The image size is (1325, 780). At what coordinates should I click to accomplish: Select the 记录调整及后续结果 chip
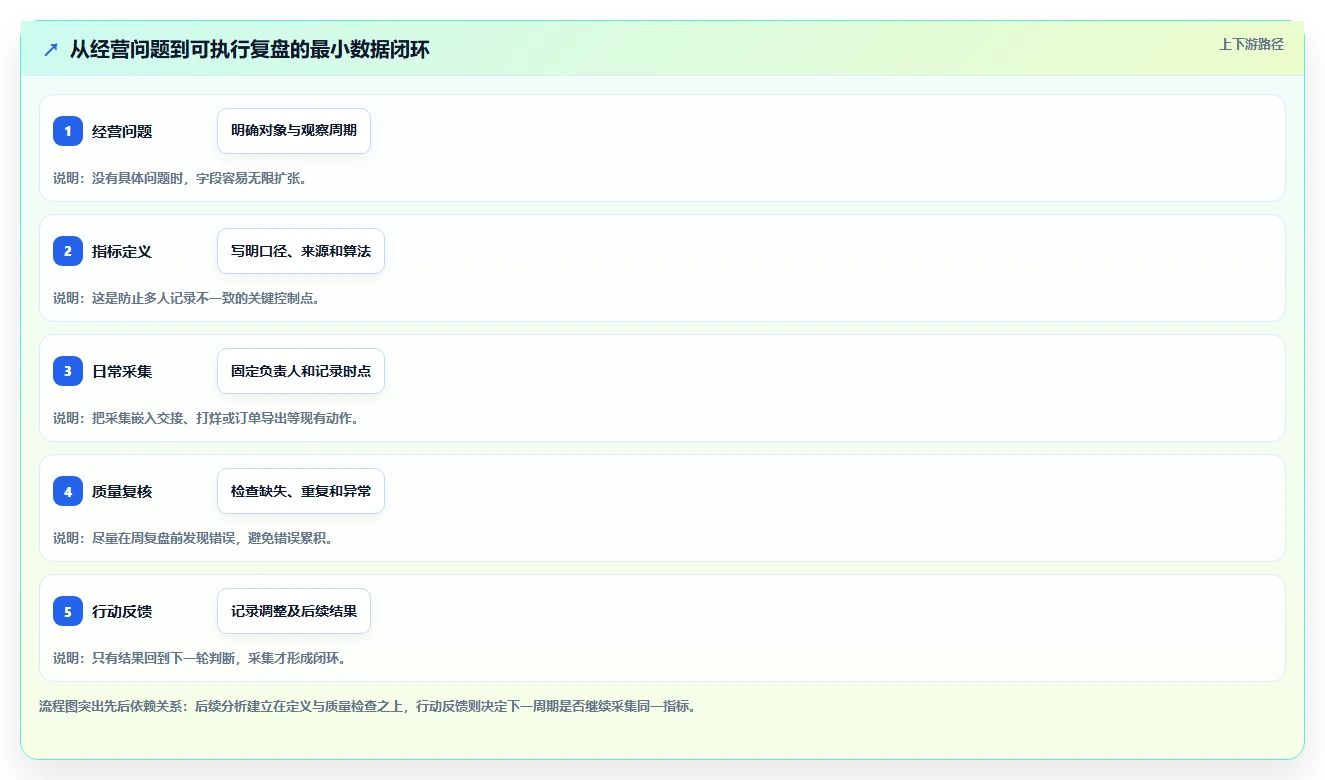[x=294, y=611]
